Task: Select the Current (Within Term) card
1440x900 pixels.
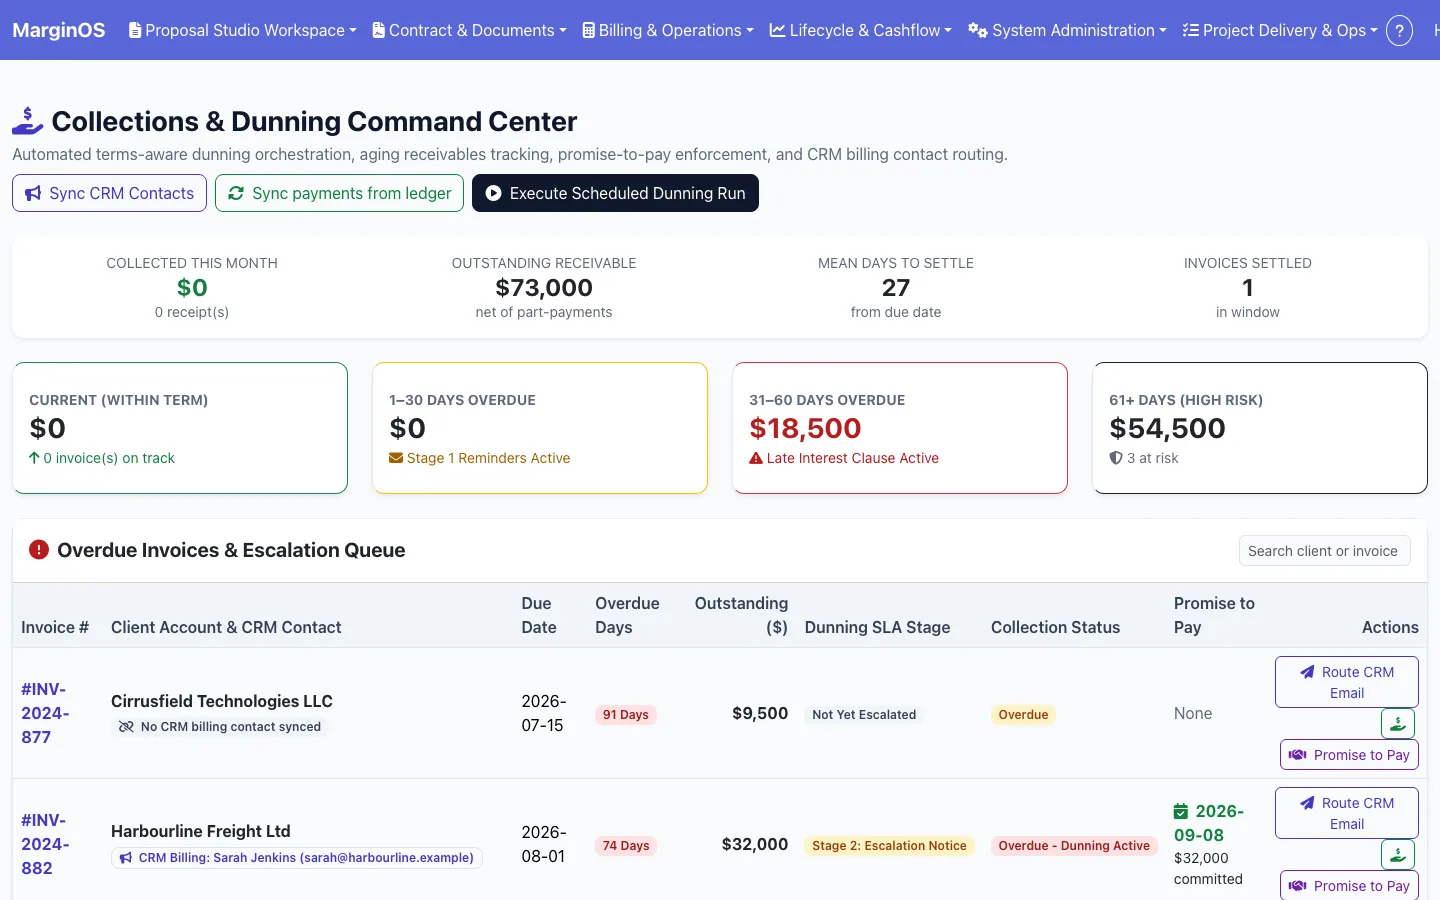Action: coord(180,428)
